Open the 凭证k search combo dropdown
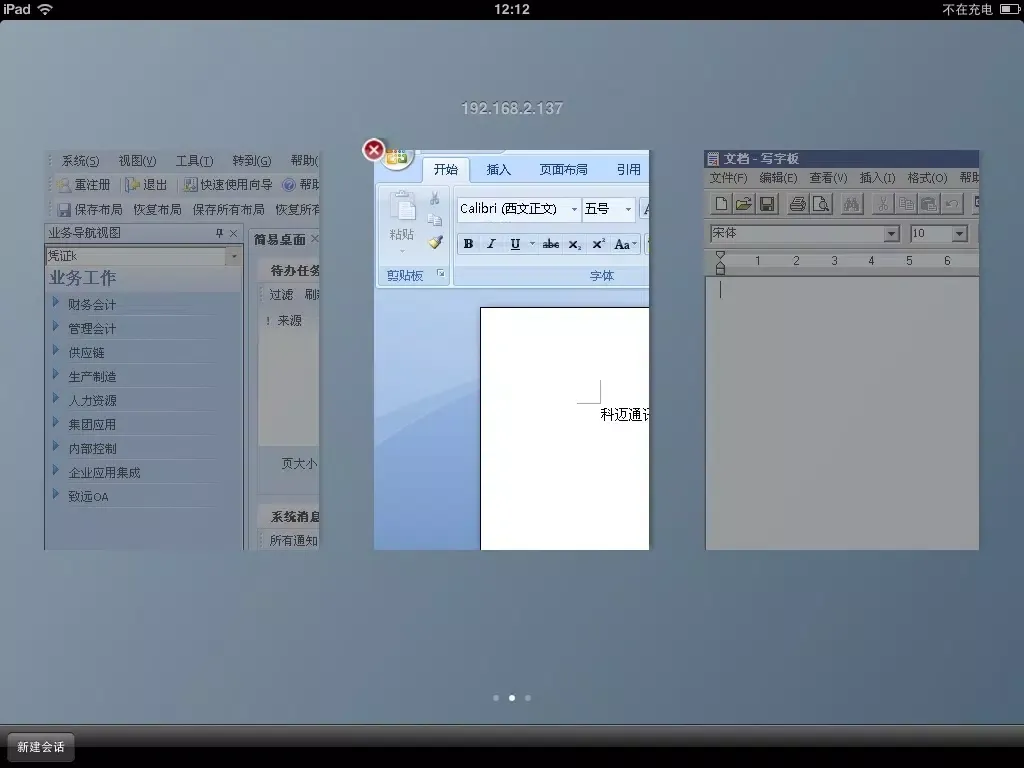Screen dimensions: 1024x768 (x=233, y=256)
